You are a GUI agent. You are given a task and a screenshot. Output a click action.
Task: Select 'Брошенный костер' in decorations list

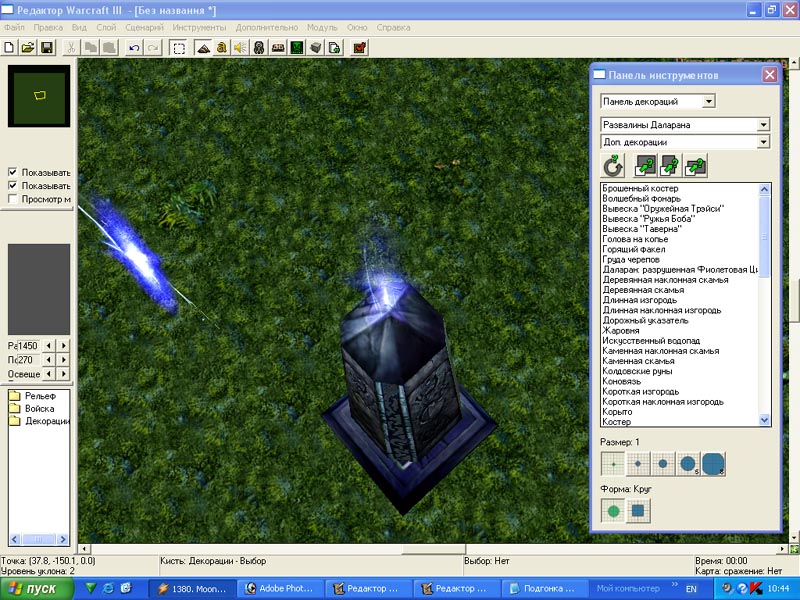pyautogui.click(x=640, y=188)
